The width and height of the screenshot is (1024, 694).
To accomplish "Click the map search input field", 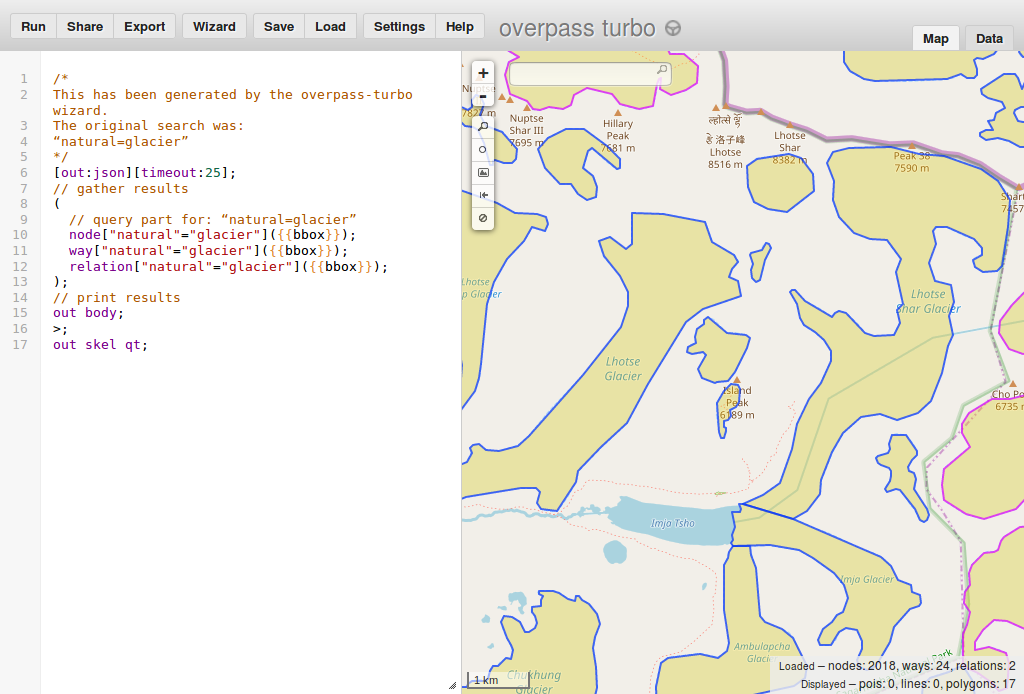I will tap(590, 74).
